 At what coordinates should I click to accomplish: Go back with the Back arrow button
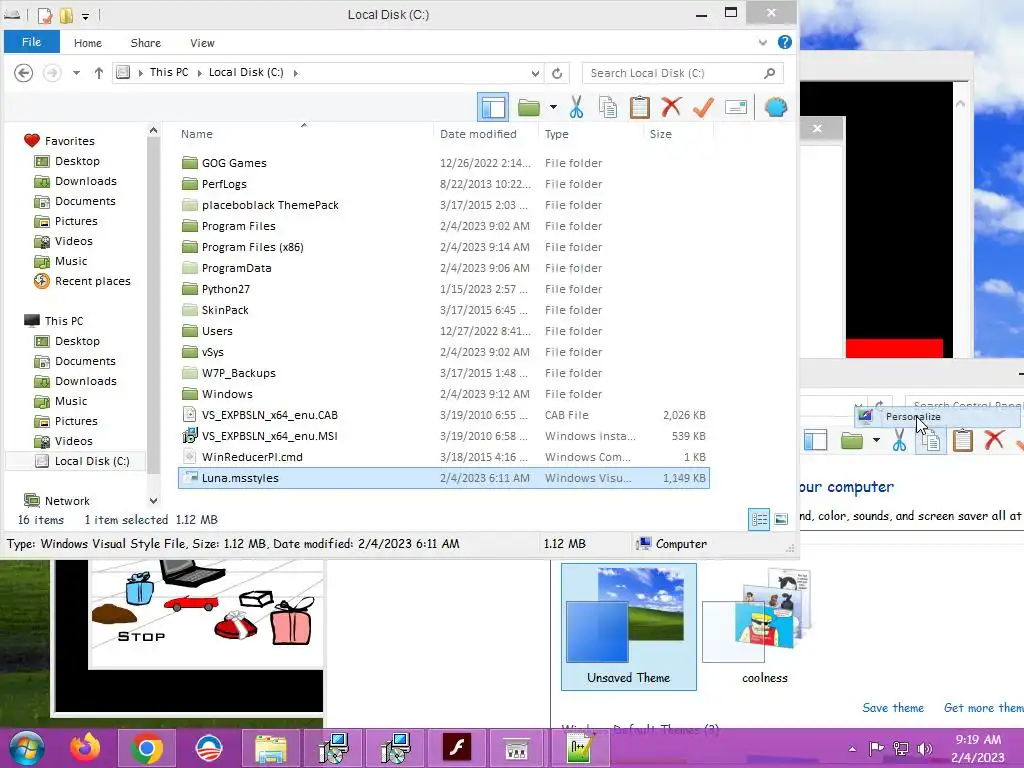pos(24,72)
